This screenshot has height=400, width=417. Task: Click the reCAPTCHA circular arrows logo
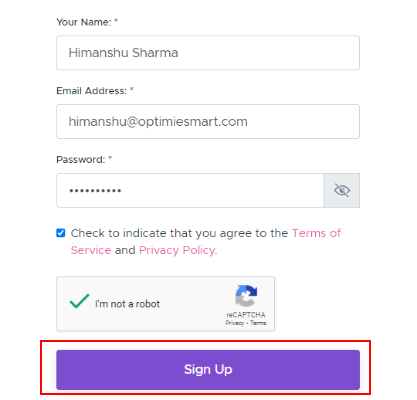tap(246, 296)
